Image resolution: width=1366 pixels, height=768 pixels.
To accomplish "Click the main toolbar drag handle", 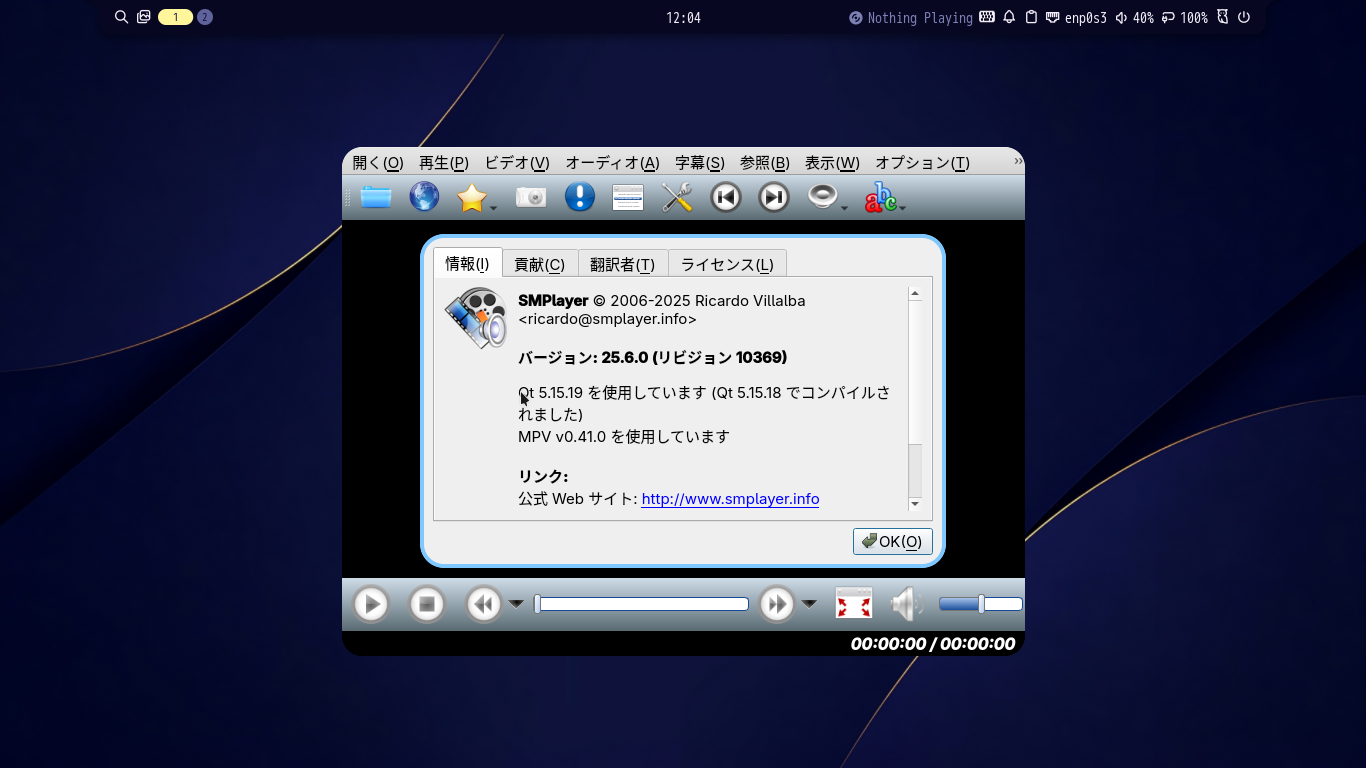I will coord(347,198).
